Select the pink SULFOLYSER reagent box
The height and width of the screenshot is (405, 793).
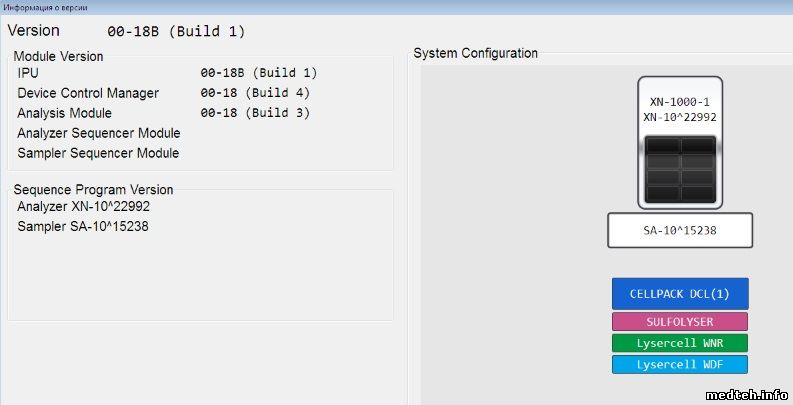(680, 322)
